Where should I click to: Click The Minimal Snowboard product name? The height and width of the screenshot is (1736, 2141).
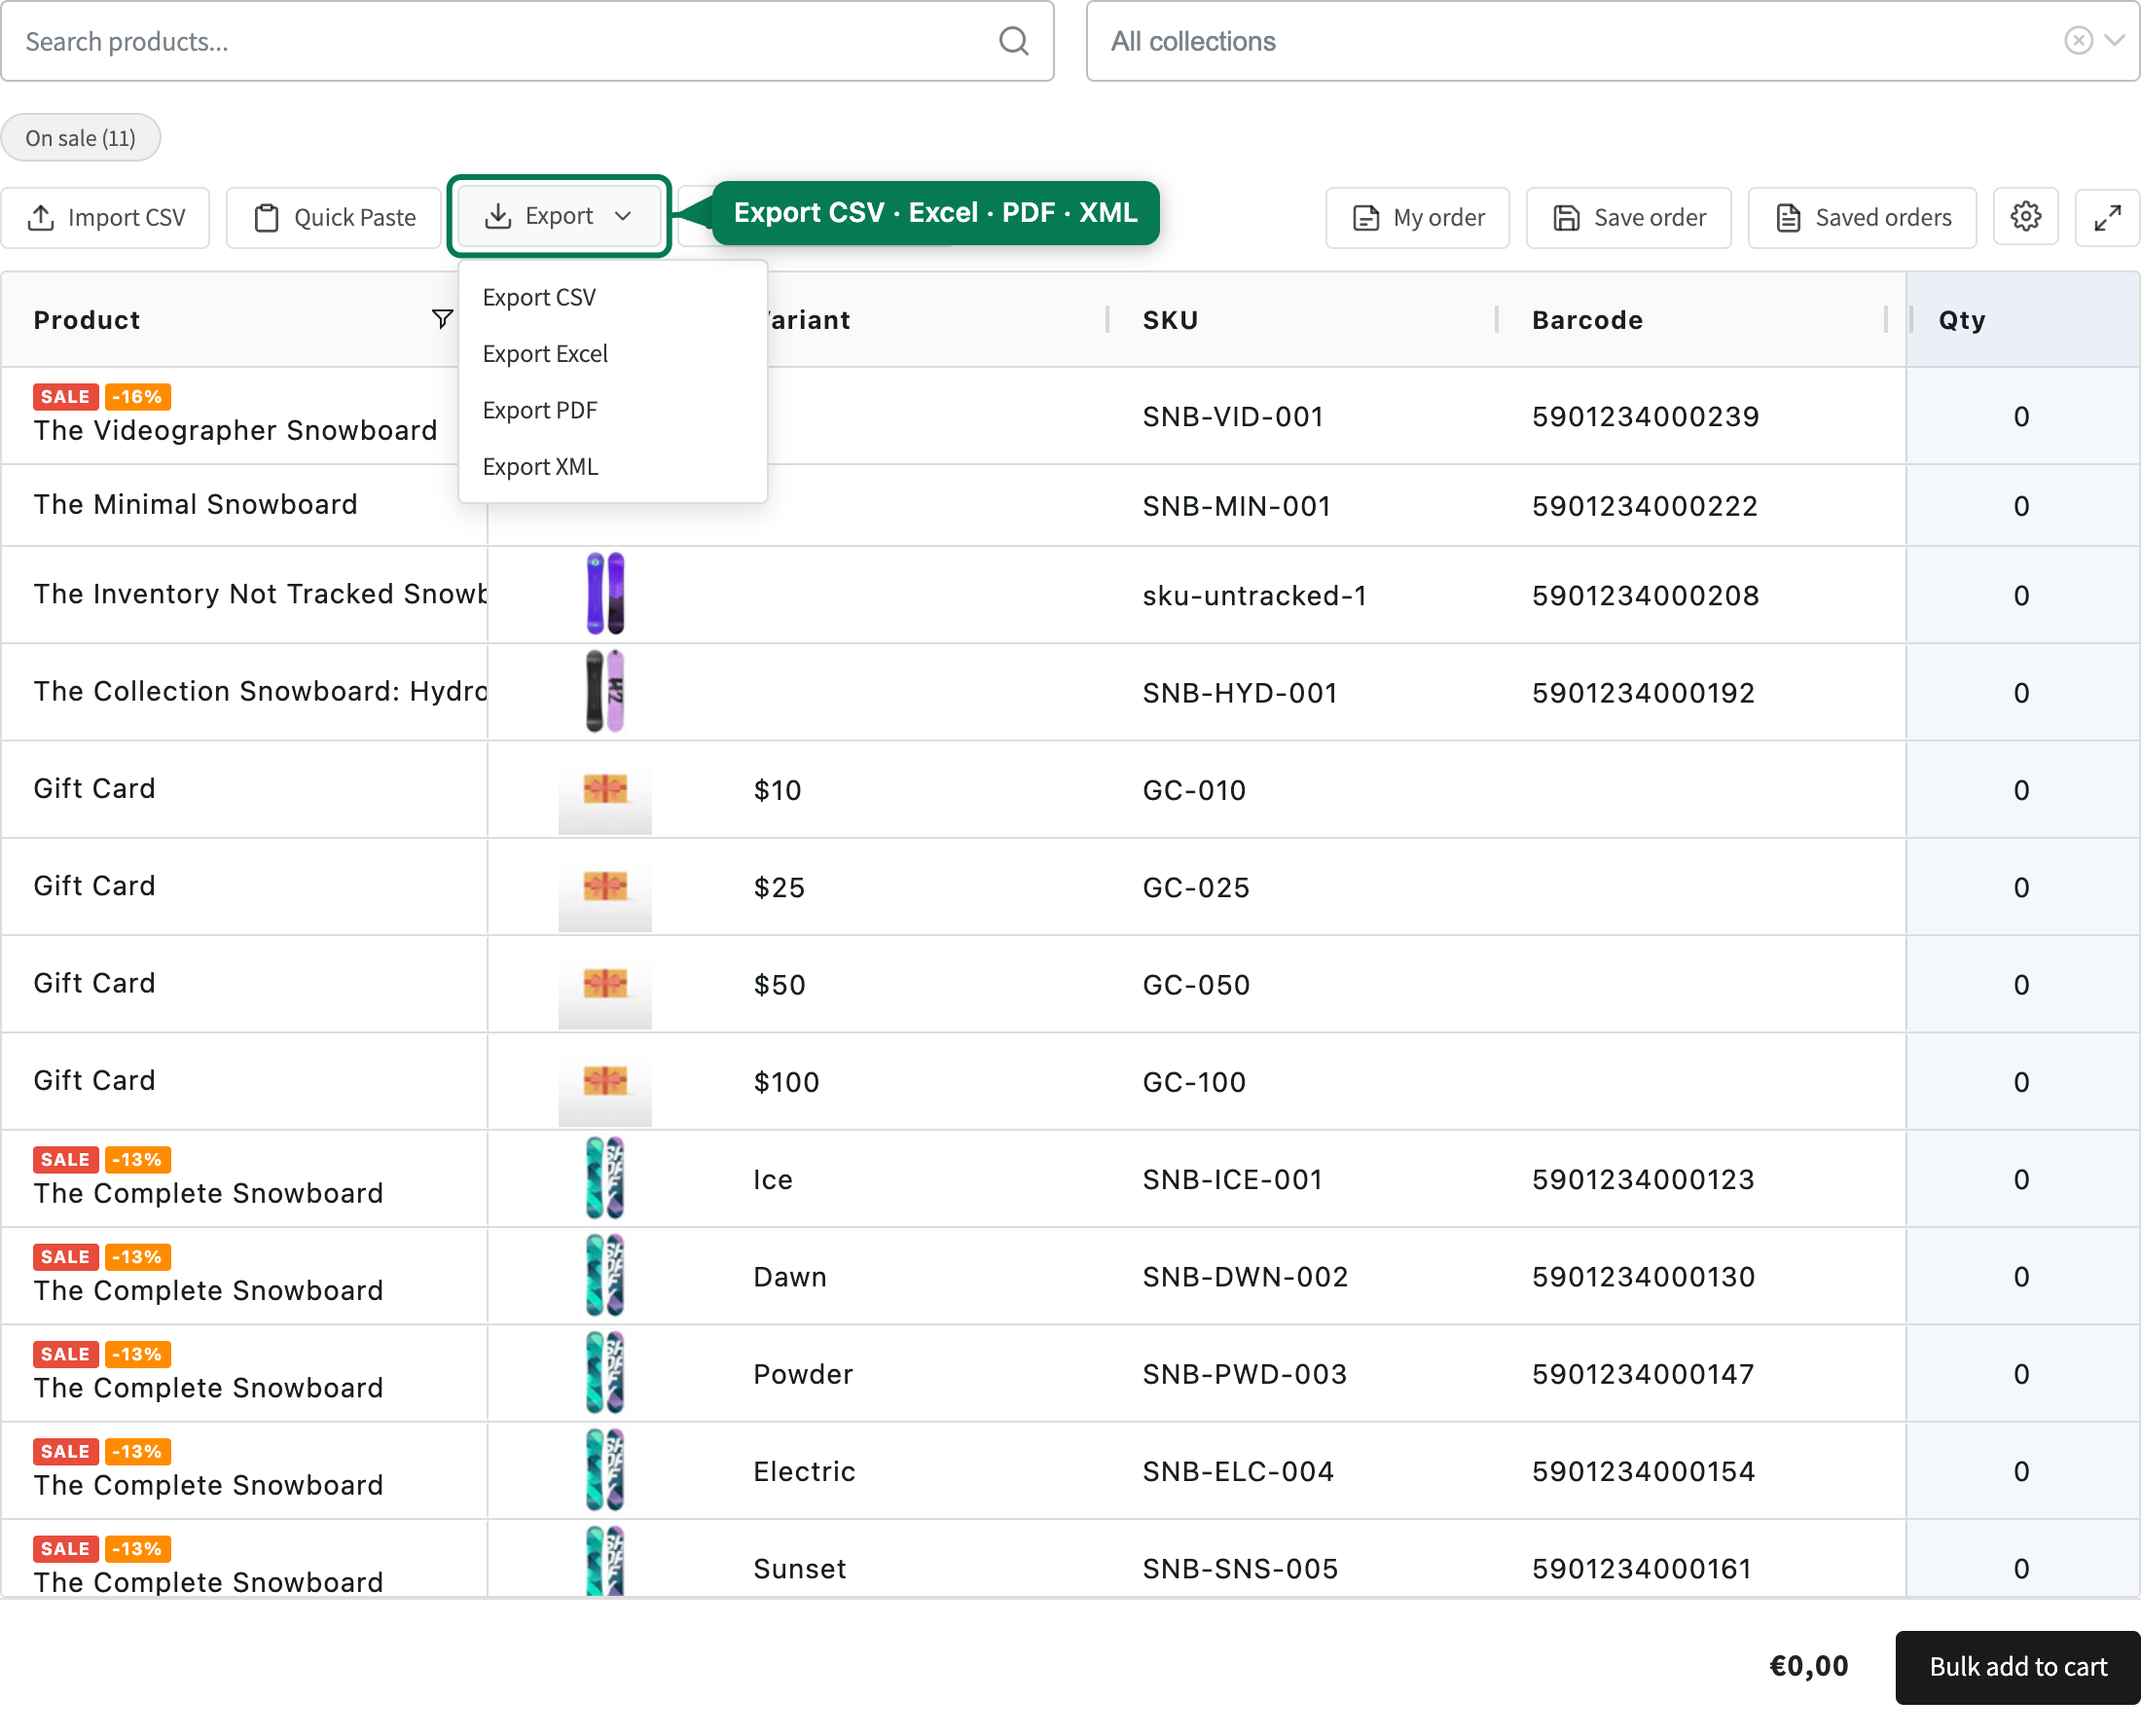point(196,504)
